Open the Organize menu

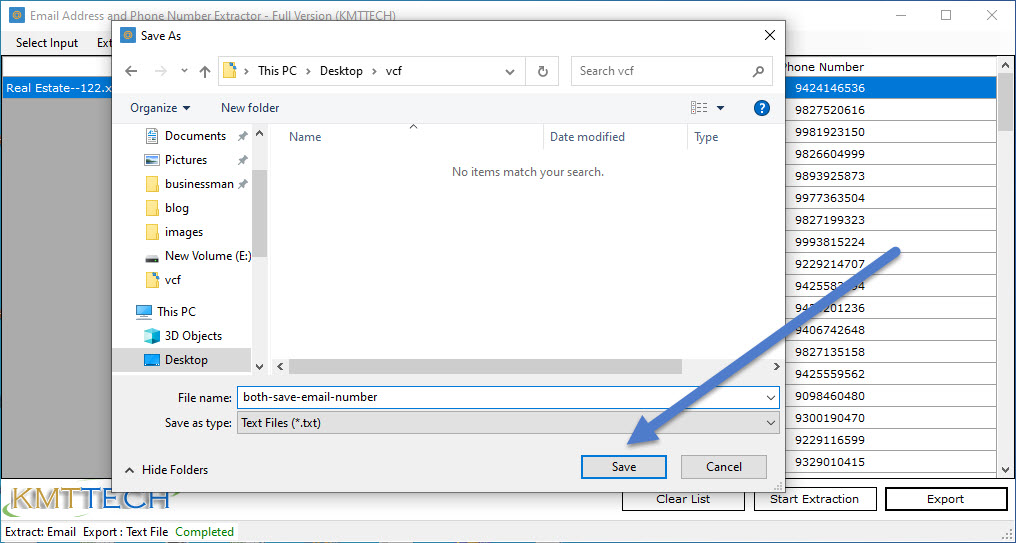[x=160, y=108]
